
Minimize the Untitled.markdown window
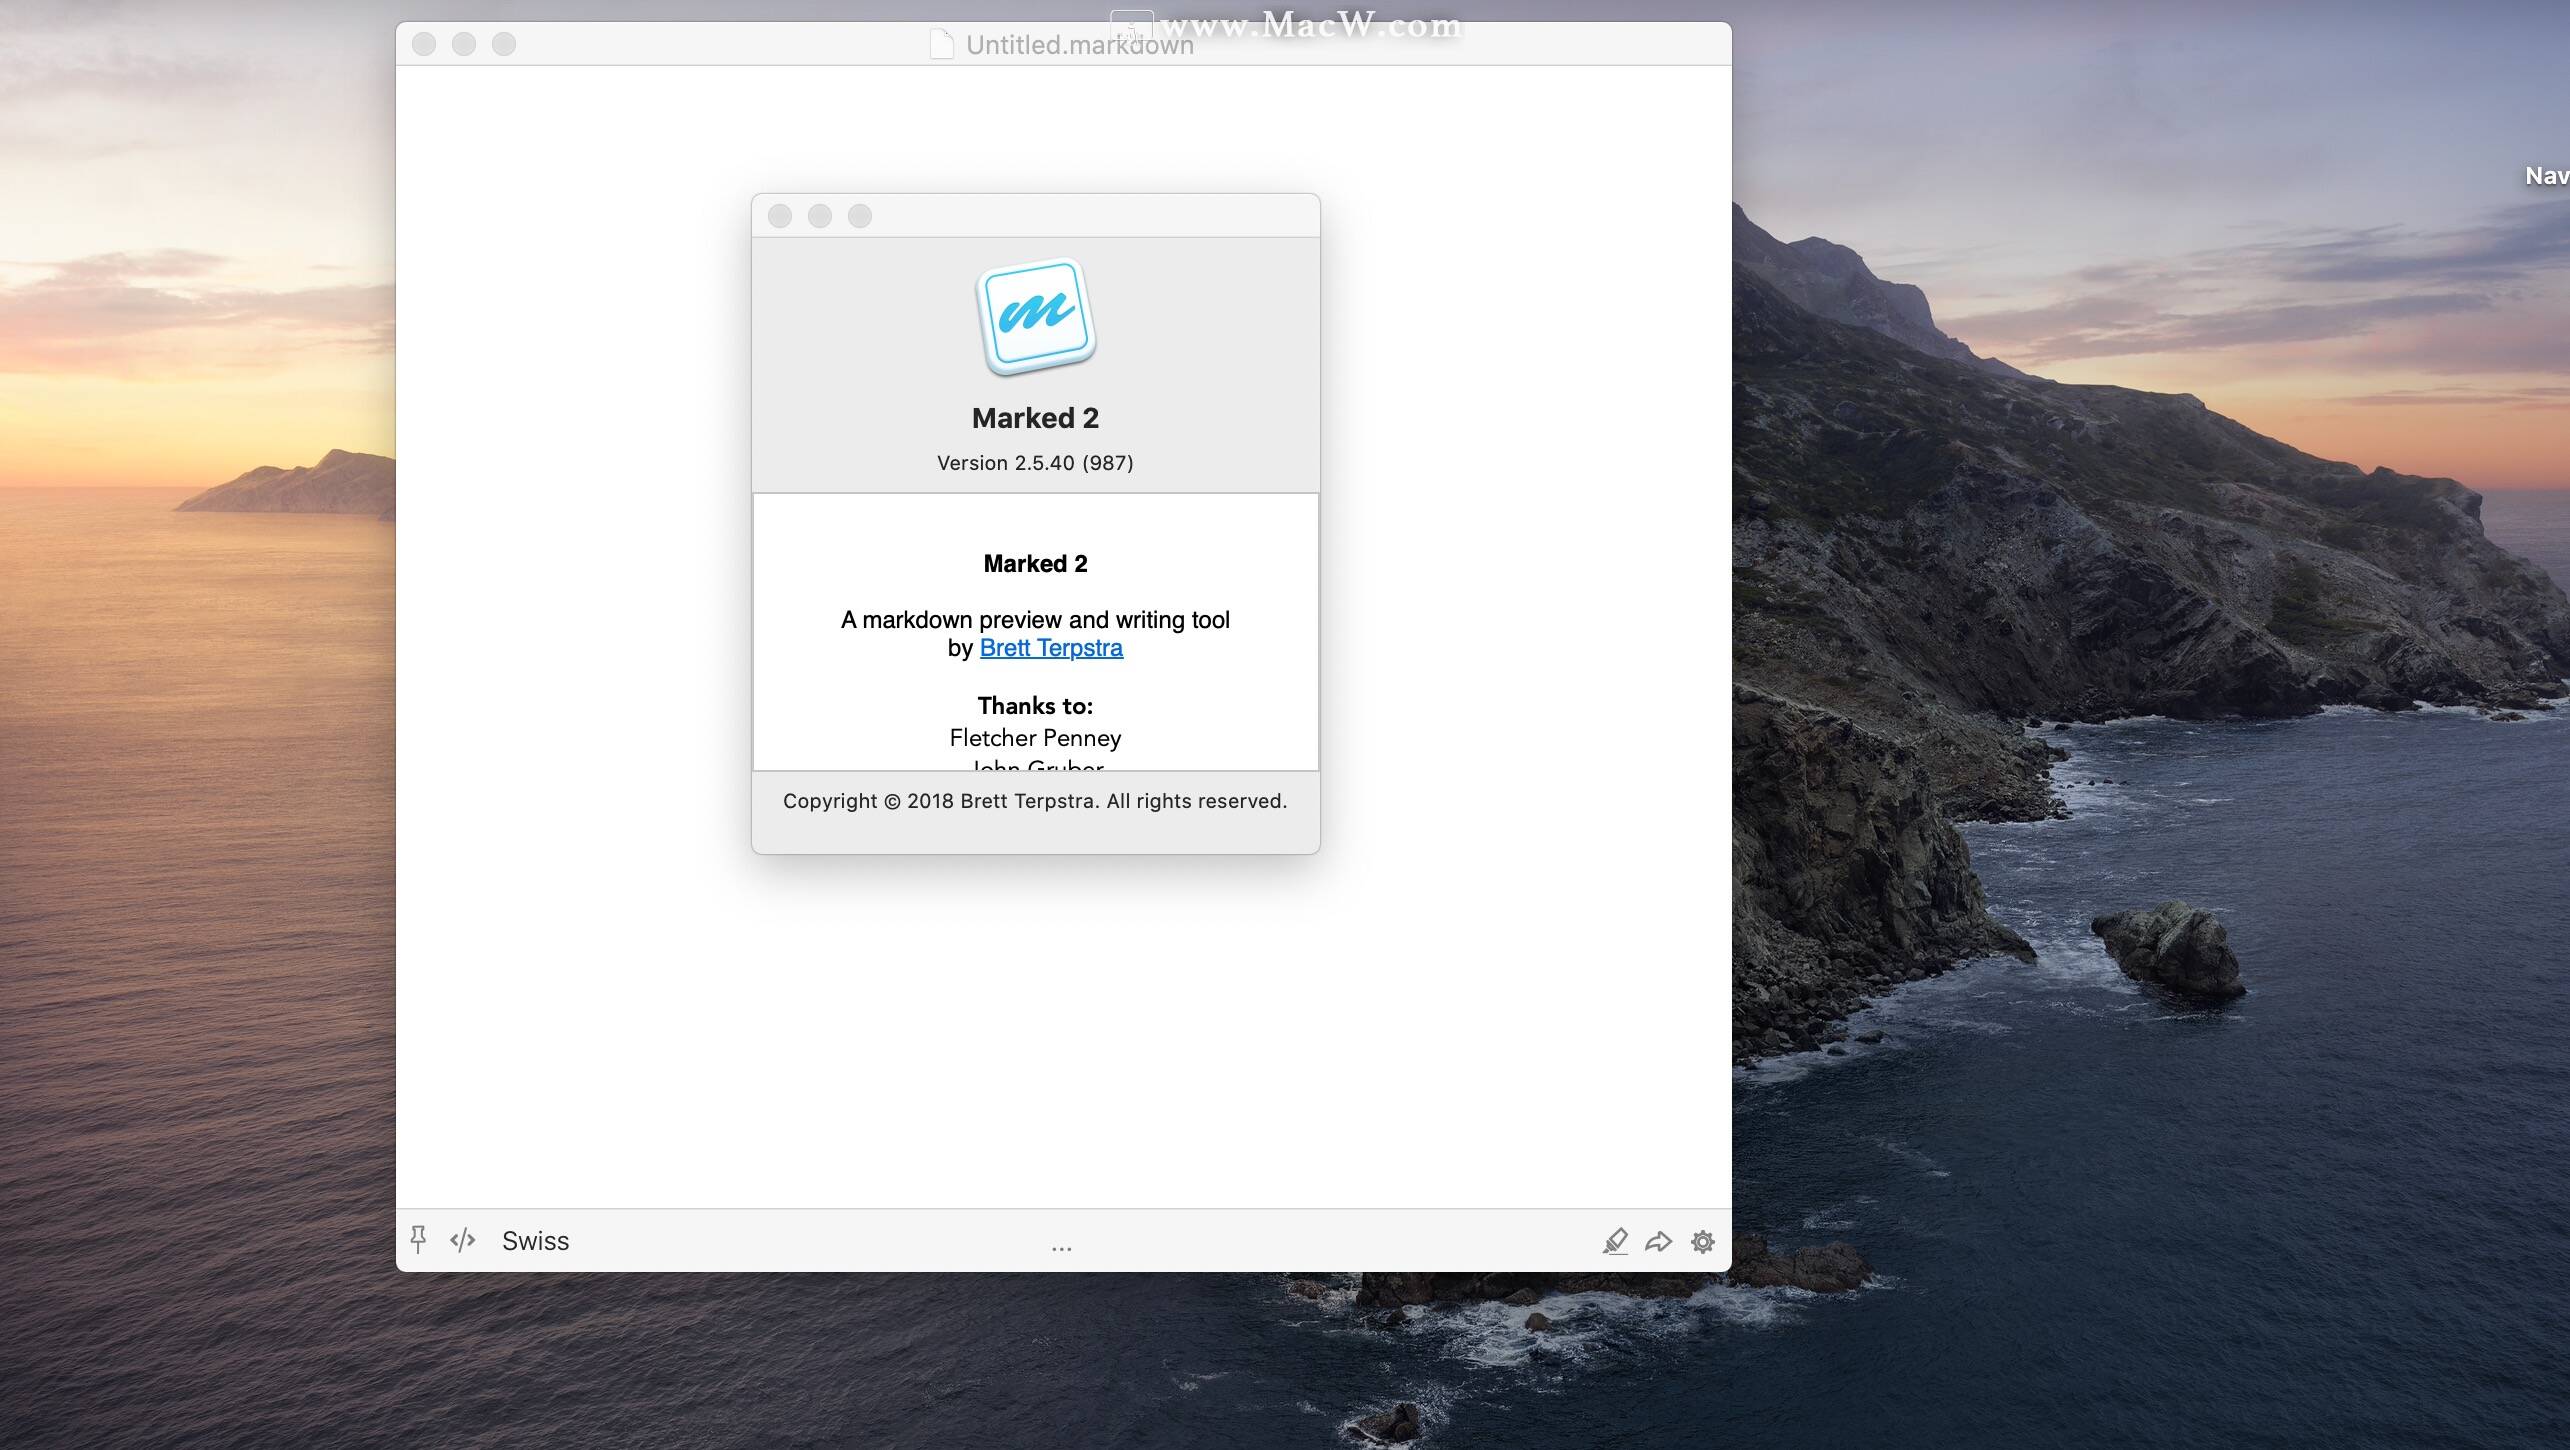tap(464, 44)
